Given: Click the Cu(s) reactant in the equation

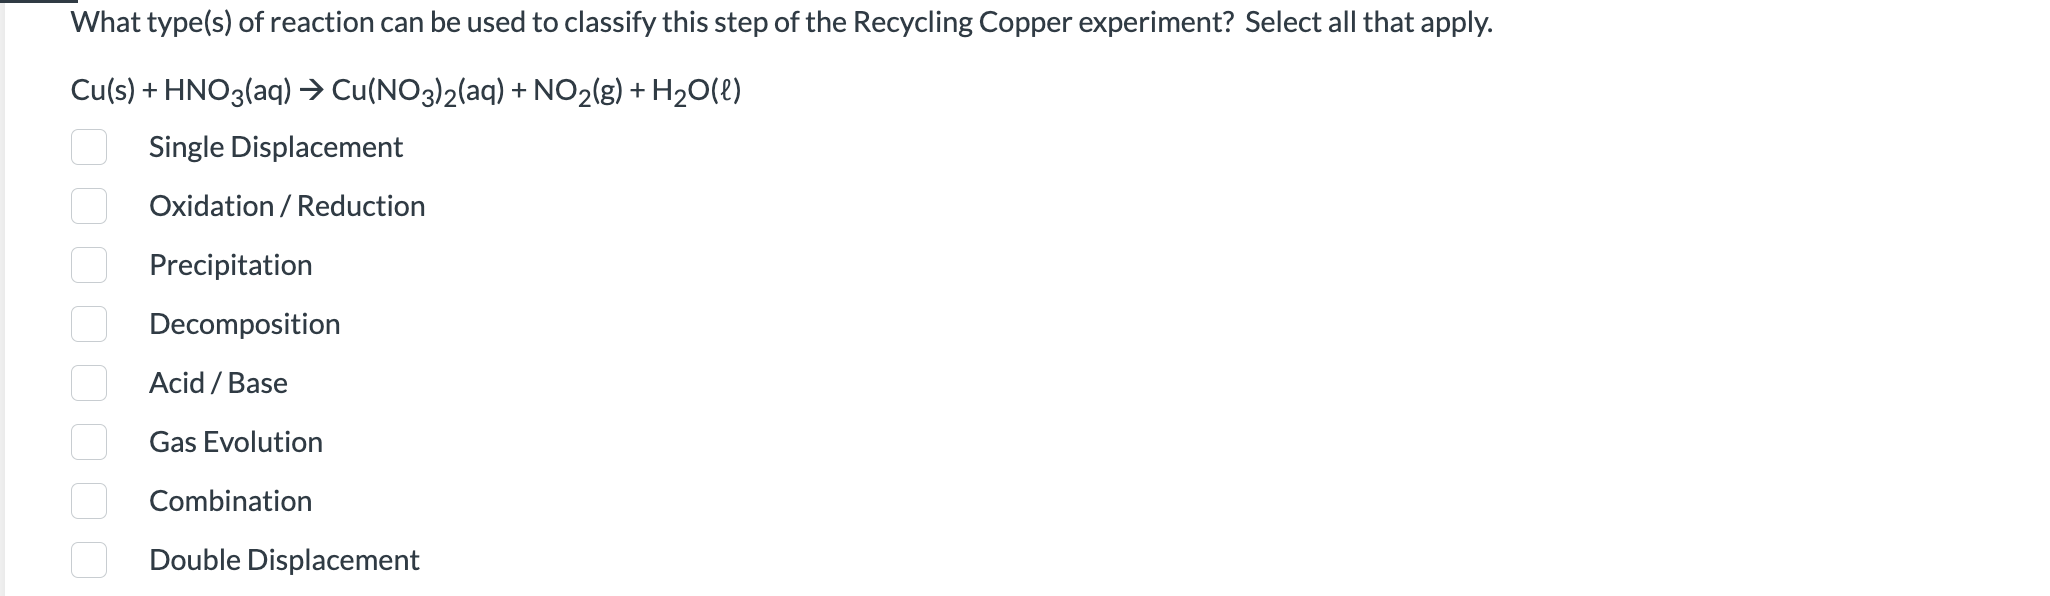Looking at the screenshot, I should [x=101, y=90].
